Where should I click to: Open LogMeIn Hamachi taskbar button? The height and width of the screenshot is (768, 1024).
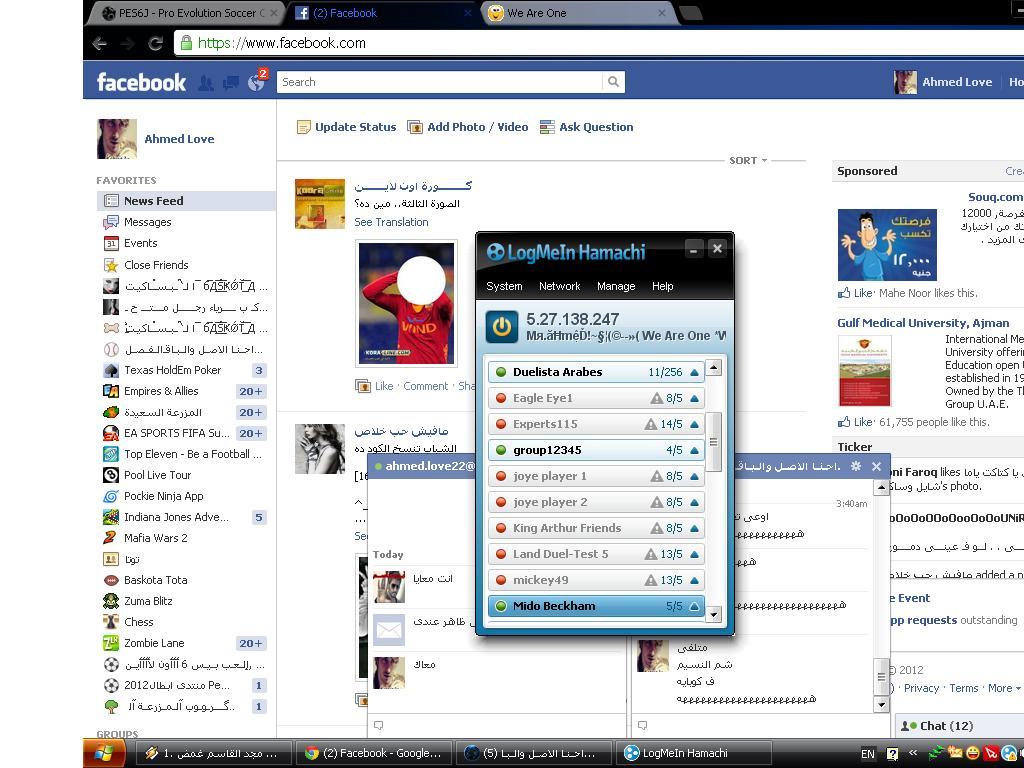(x=694, y=753)
